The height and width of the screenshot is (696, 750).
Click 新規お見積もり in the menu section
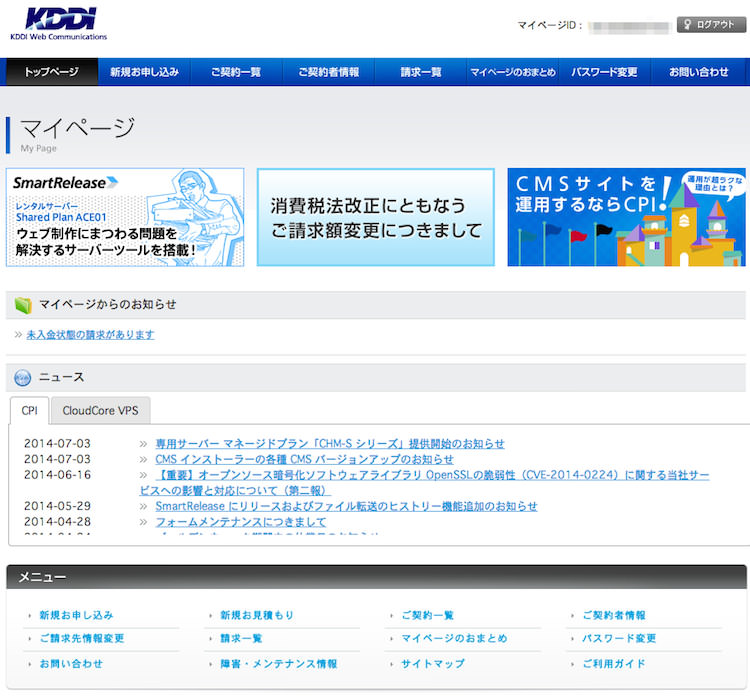tap(257, 615)
